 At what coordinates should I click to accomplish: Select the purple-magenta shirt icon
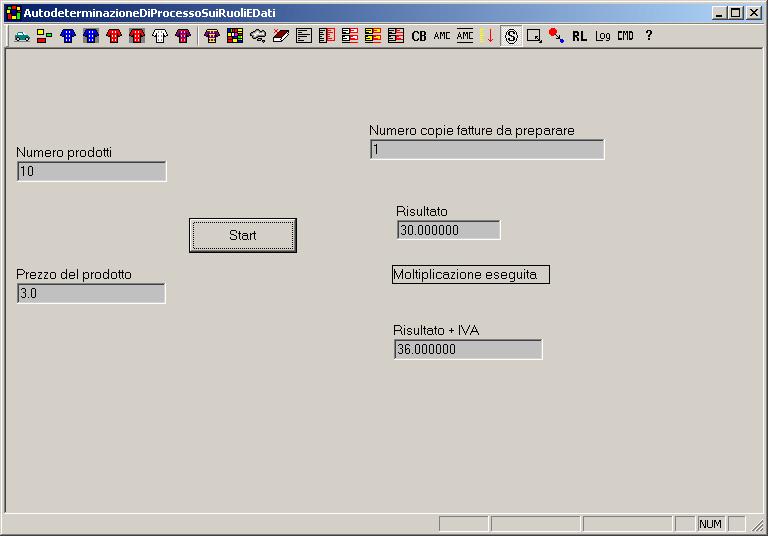(x=183, y=36)
